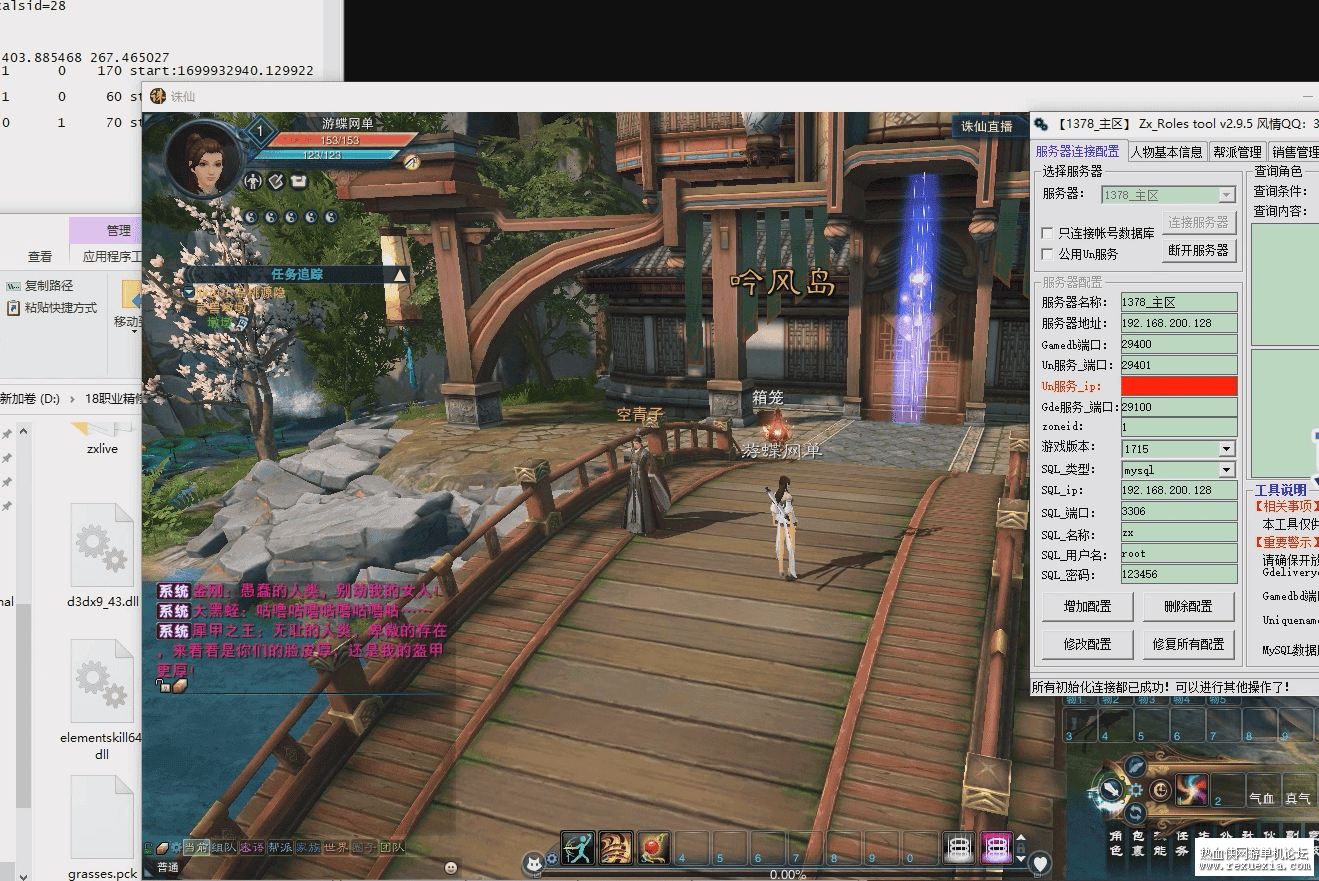
Task: Click the 服务器地址 input field
Action: pos(1179,323)
